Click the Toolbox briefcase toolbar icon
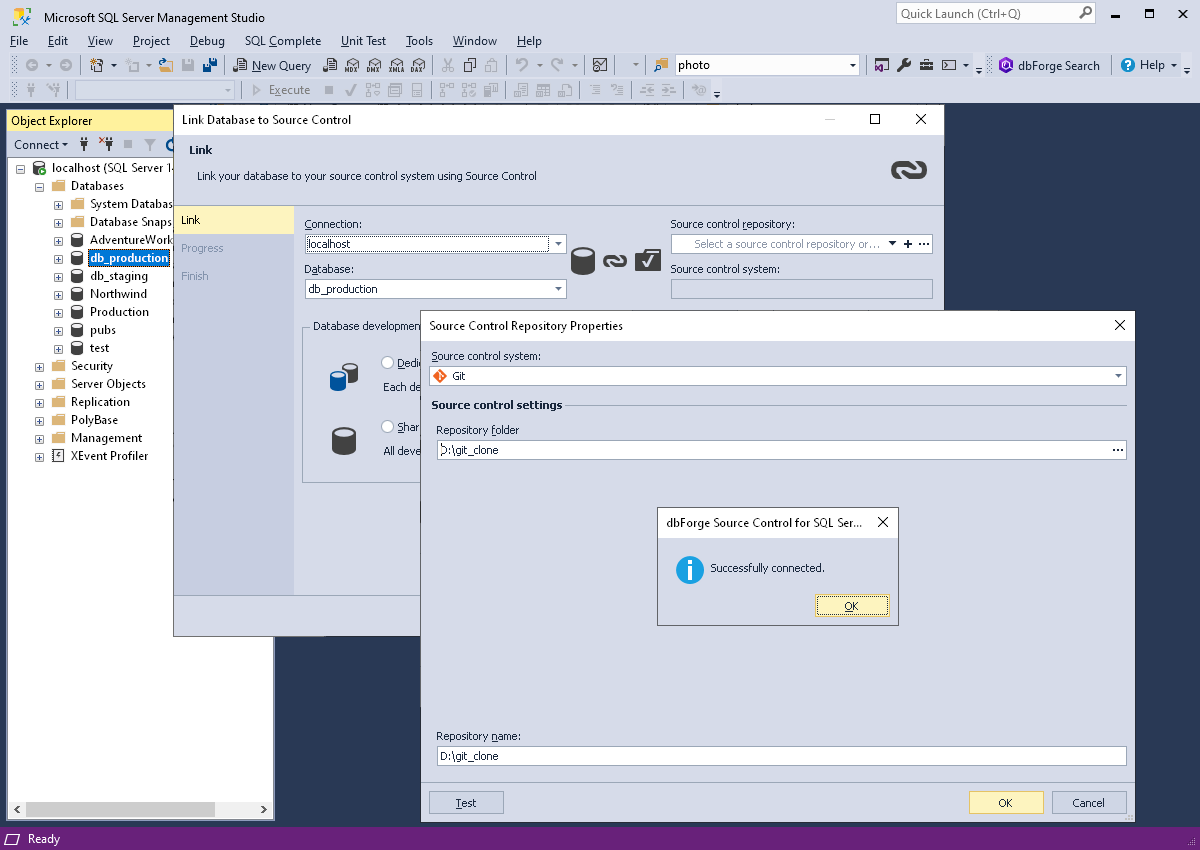Screen dimensions: 1200x850 click(926, 65)
